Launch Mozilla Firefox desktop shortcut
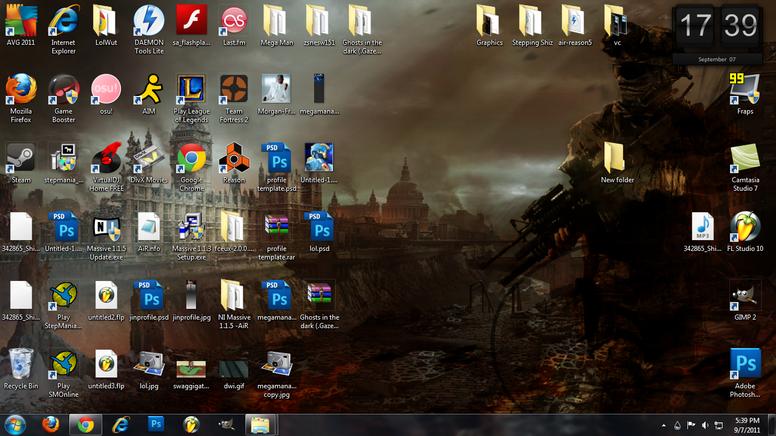776x436 pixels. (21, 97)
